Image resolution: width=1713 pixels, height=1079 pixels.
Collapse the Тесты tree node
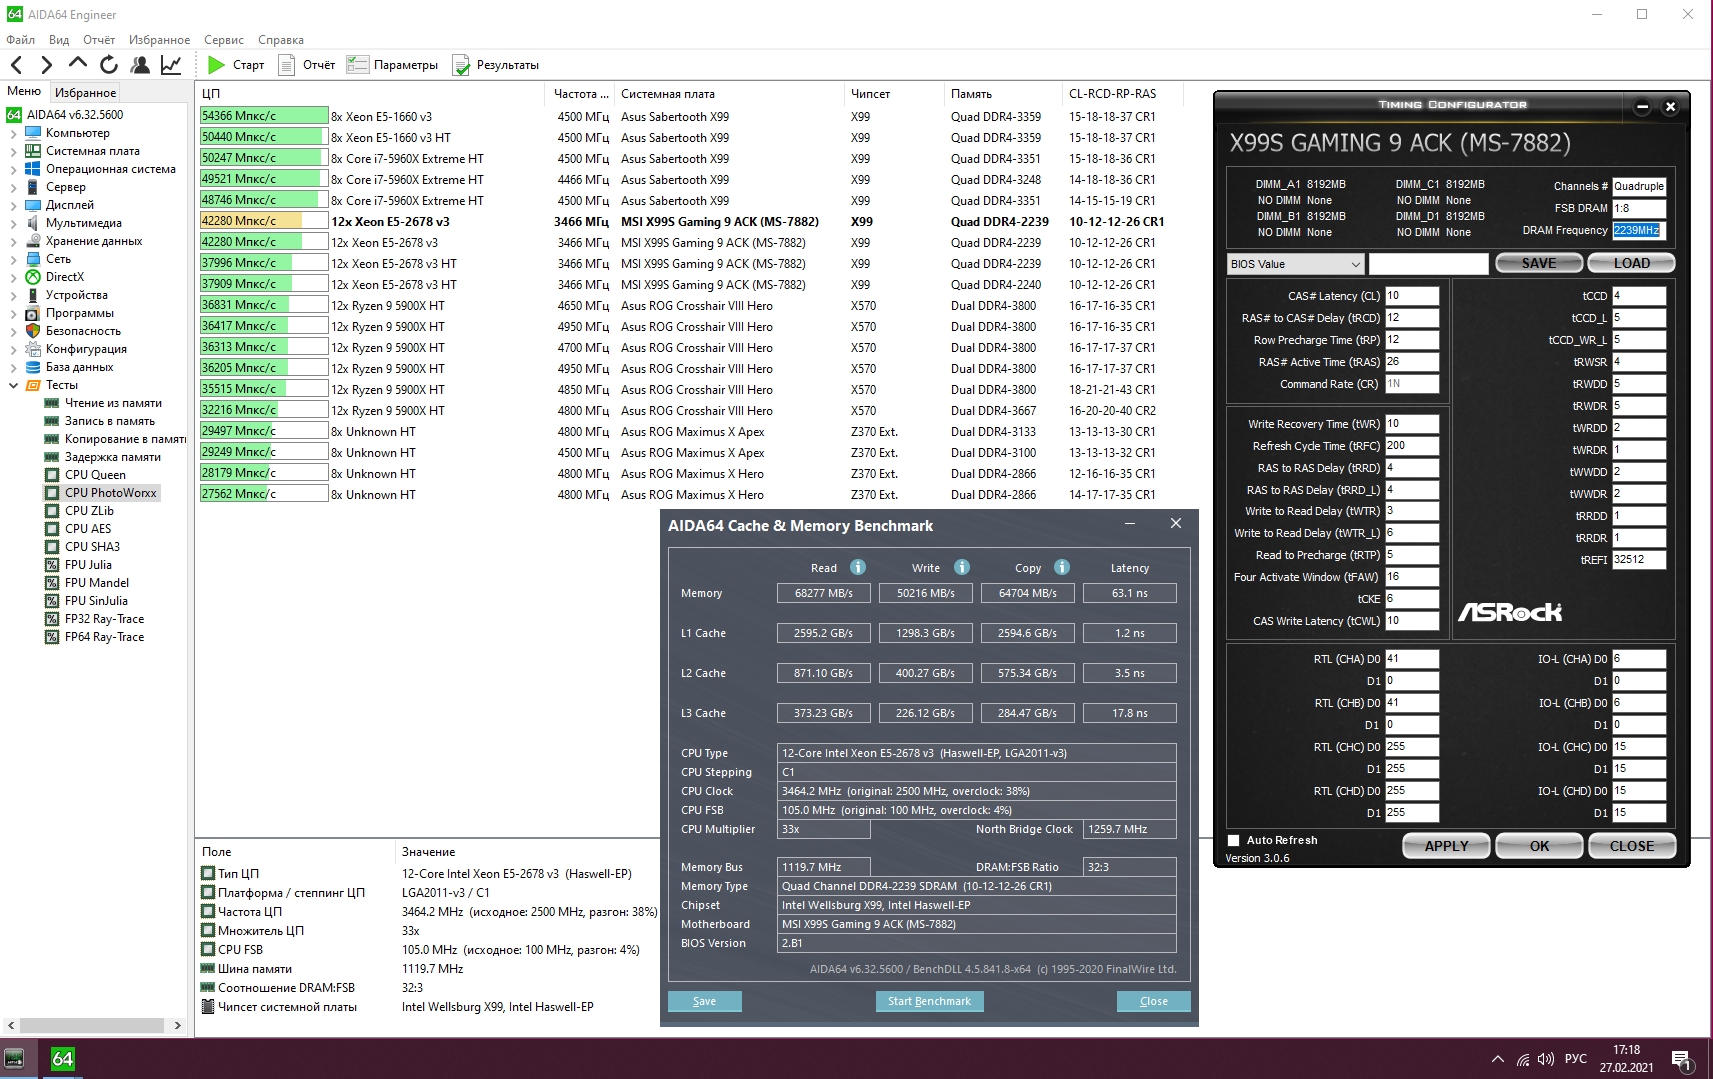point(13,385)
